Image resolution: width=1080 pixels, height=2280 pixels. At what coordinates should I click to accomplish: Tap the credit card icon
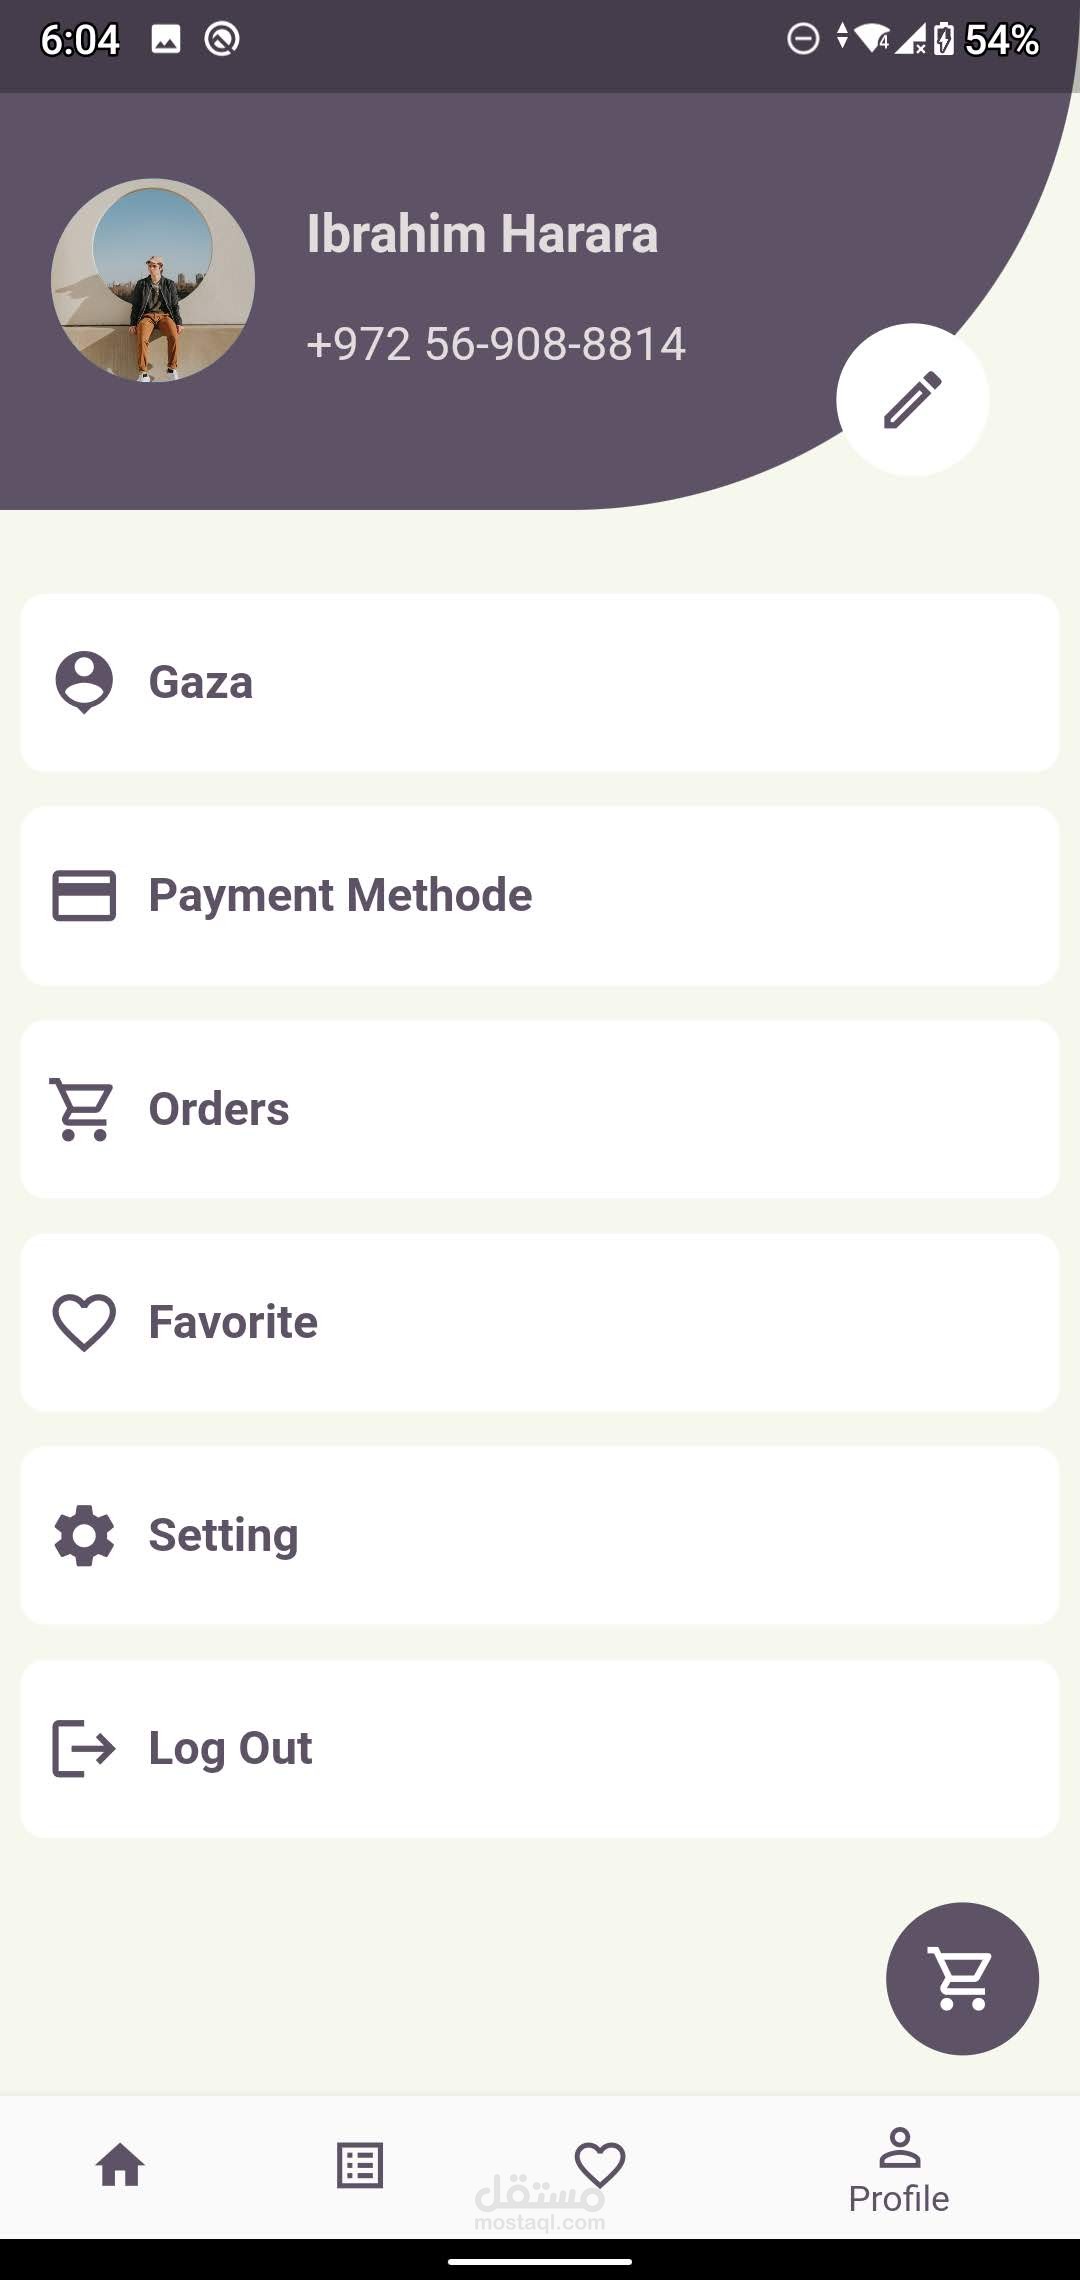(84, 895)
